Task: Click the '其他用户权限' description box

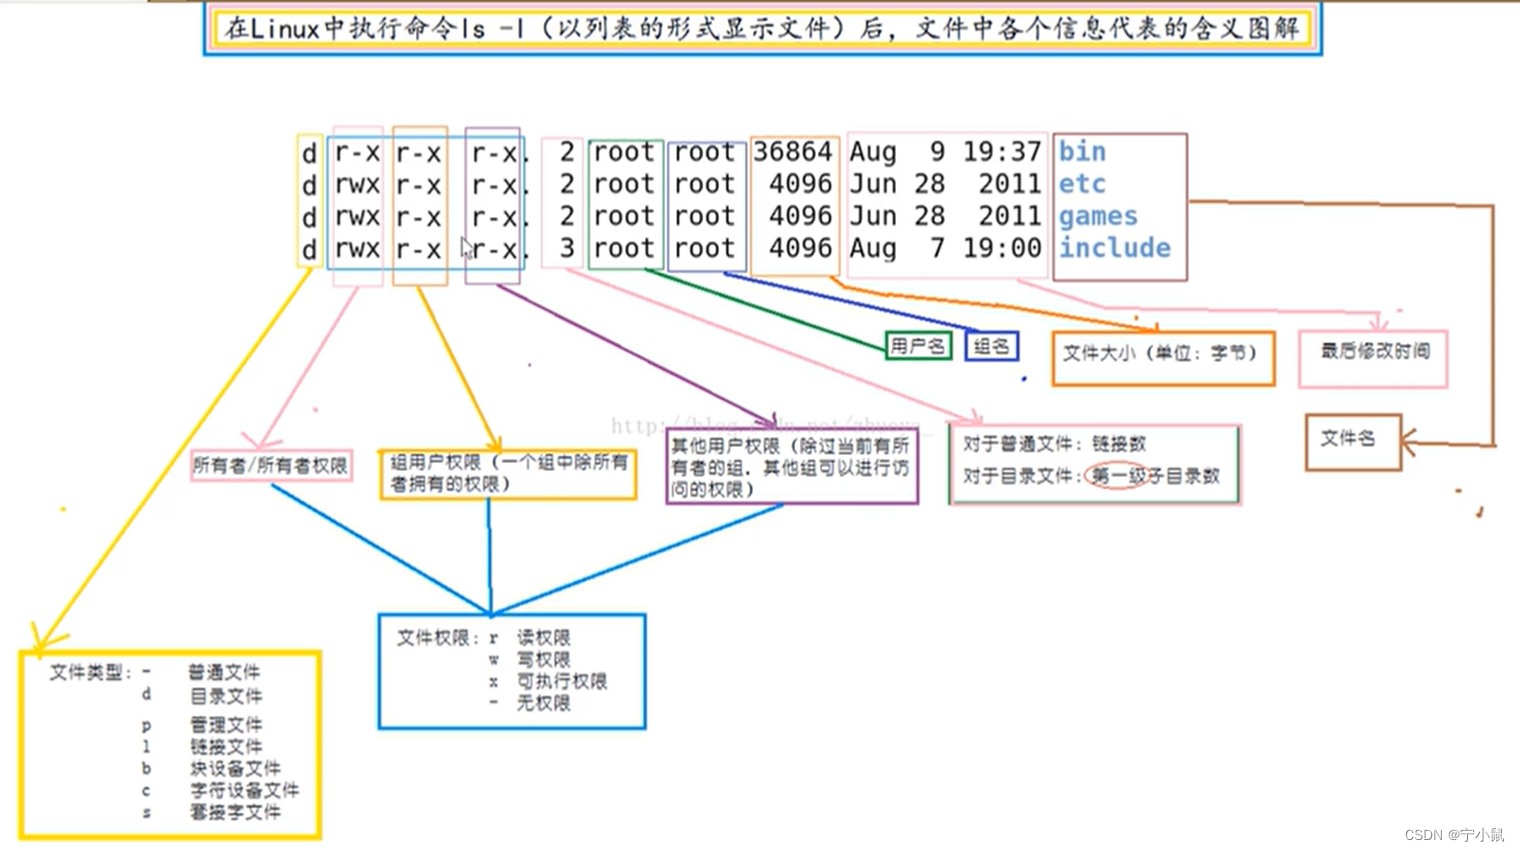Action: [792, 467]
